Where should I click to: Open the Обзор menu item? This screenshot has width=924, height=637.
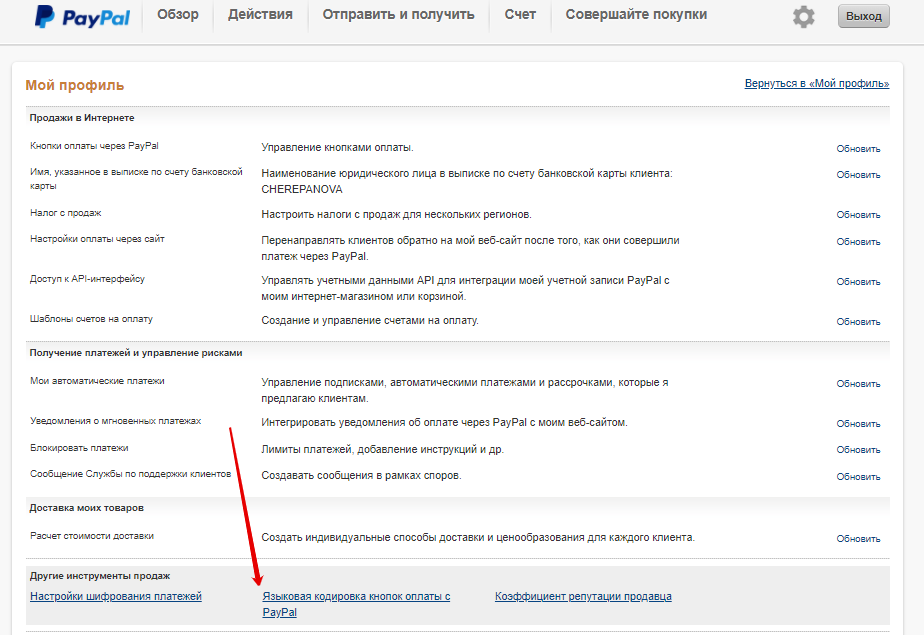point(178,15)
